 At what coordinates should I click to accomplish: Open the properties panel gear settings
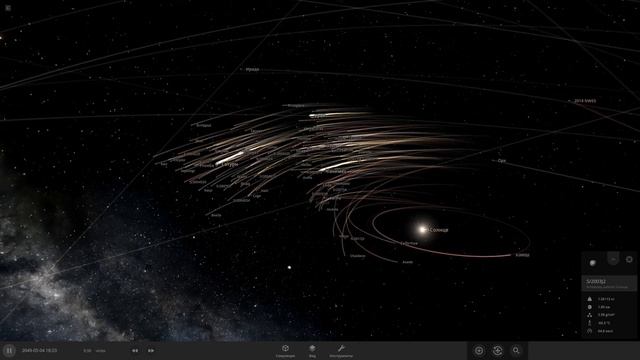[x=629, y=260]
